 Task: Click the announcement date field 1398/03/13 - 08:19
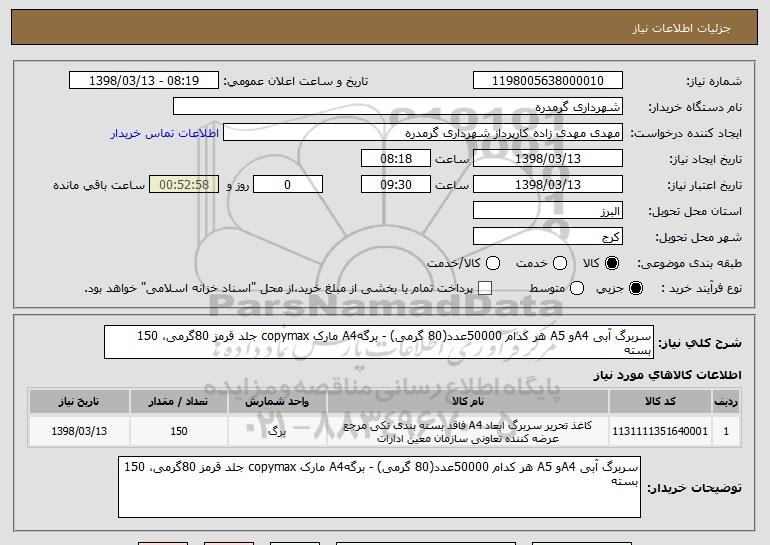[x=144, y=81]
